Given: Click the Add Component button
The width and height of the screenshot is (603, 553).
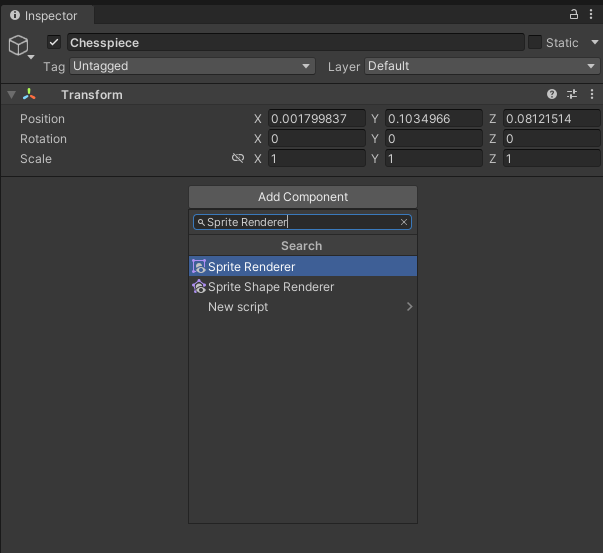Looking at the screenshot, I should 303,197.
